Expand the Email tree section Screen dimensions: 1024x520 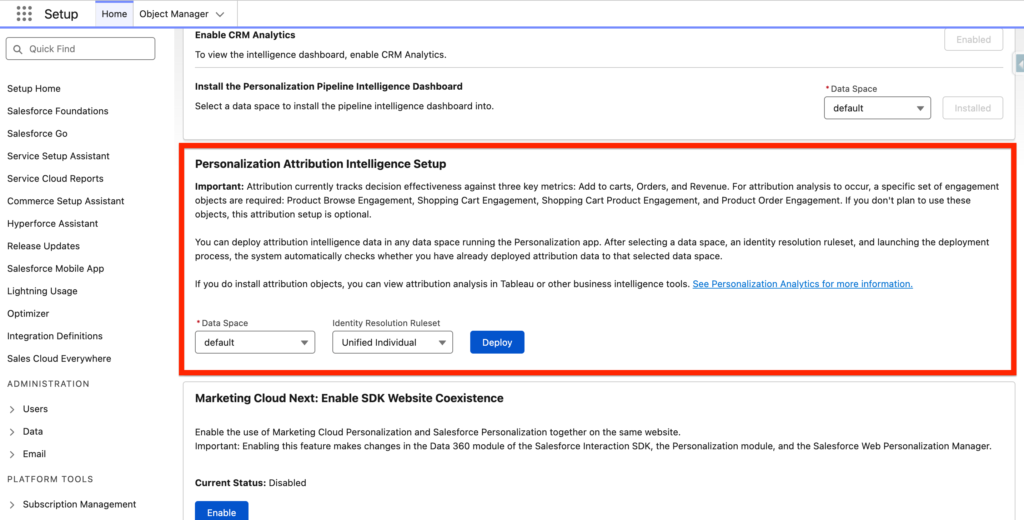[x=12, y=454]
